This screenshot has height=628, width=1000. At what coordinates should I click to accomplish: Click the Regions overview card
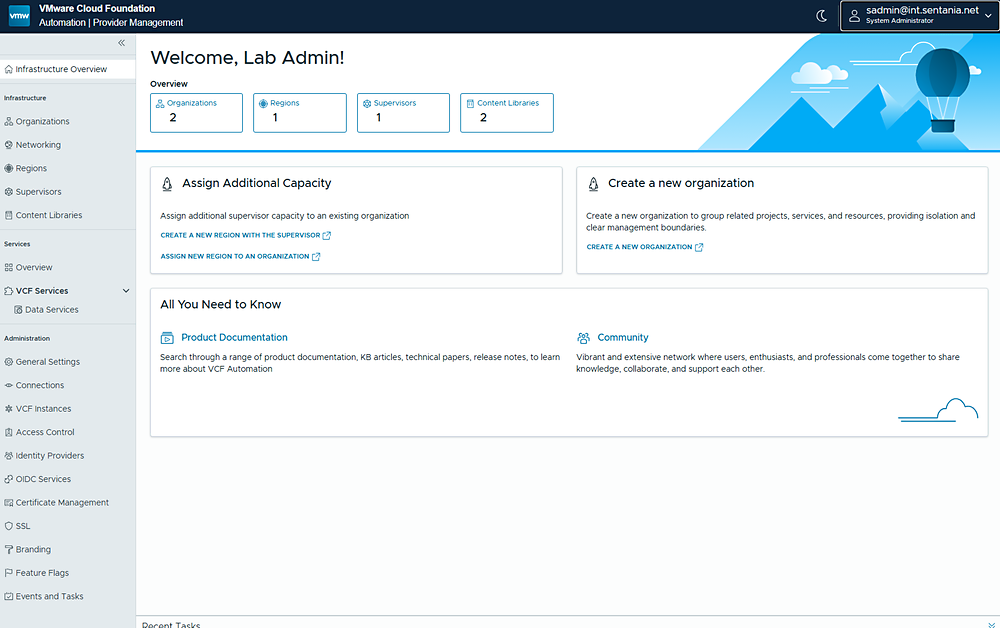[300, 113]
